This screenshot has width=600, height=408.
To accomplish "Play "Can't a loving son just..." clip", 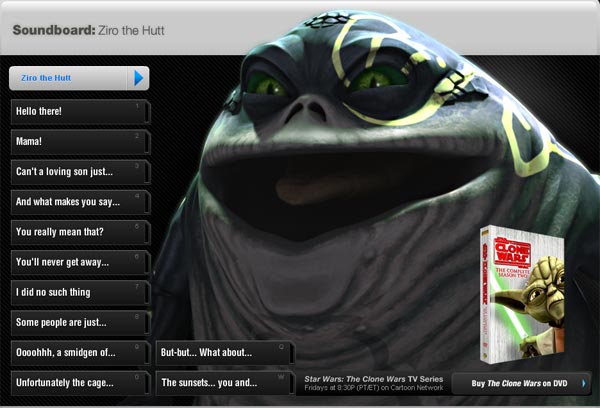I will tap(81, 172).
